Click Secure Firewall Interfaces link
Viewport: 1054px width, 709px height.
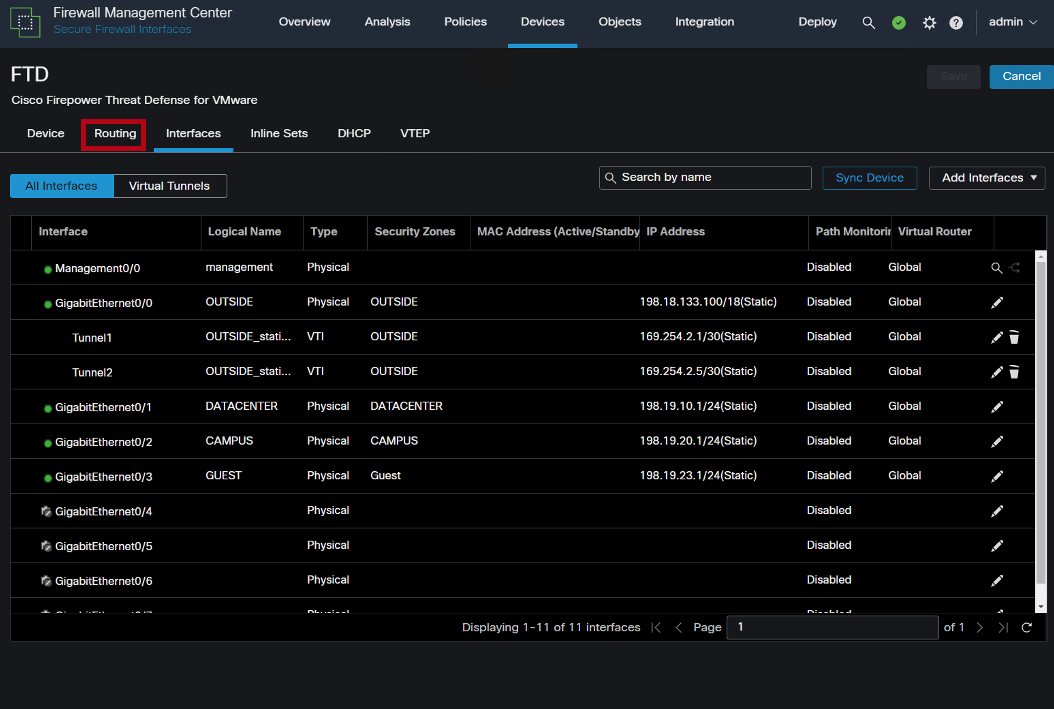point(122,30)
